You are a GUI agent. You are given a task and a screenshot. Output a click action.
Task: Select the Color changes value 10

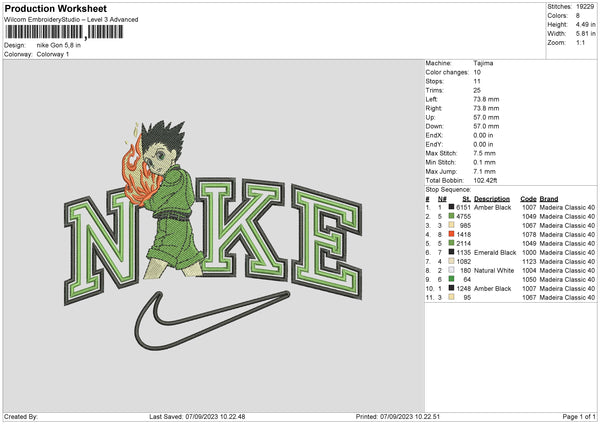[x=477, y=72]
